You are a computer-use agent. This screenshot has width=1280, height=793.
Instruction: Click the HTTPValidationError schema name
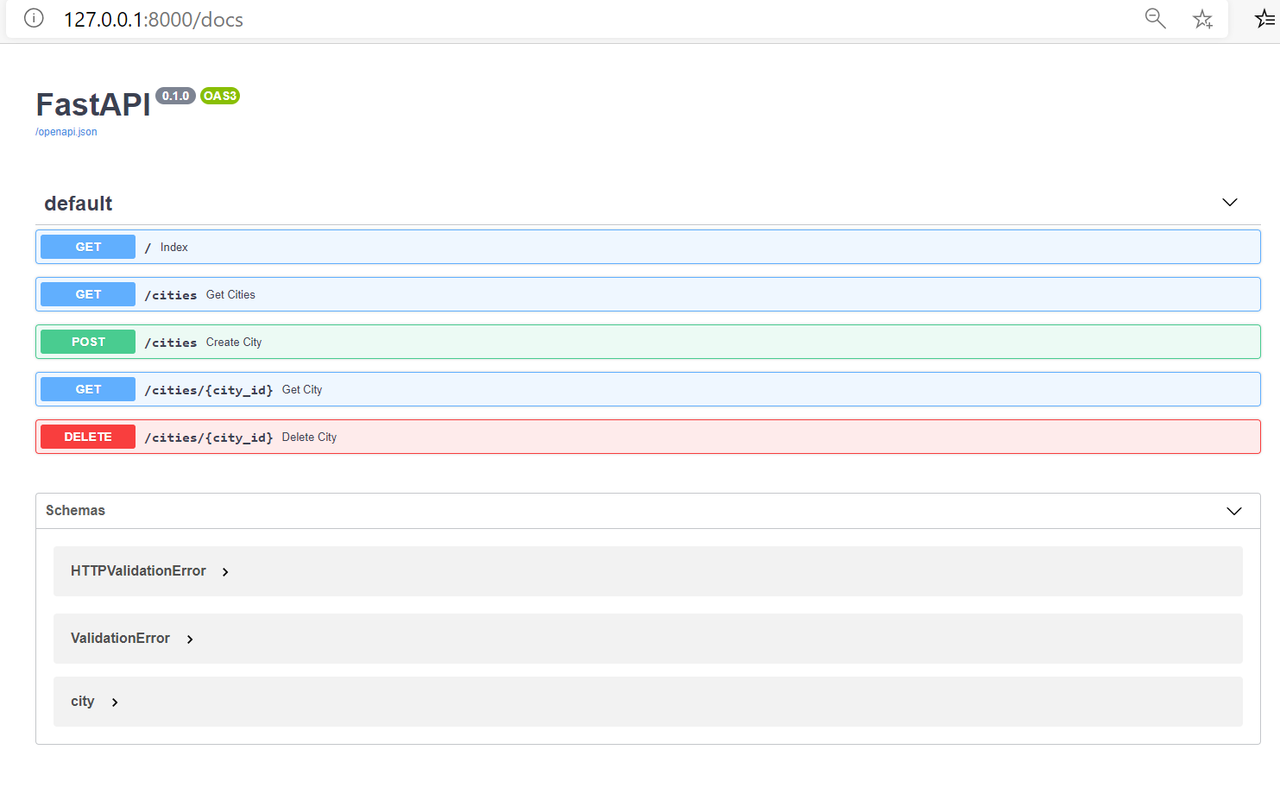tap(138, 571)
